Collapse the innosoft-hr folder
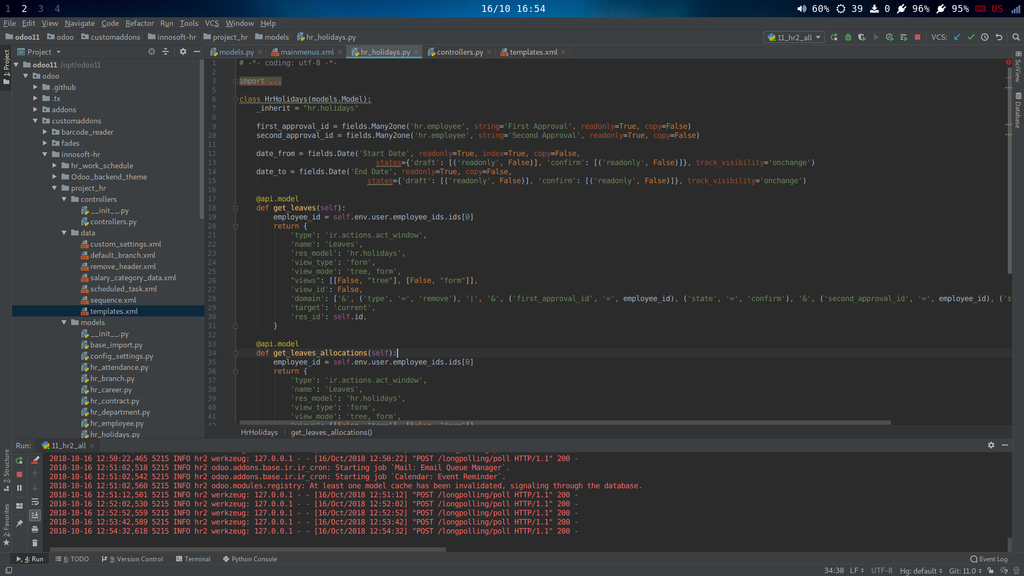The height and width of the screenshot is (576, 1024). point(45,154)
